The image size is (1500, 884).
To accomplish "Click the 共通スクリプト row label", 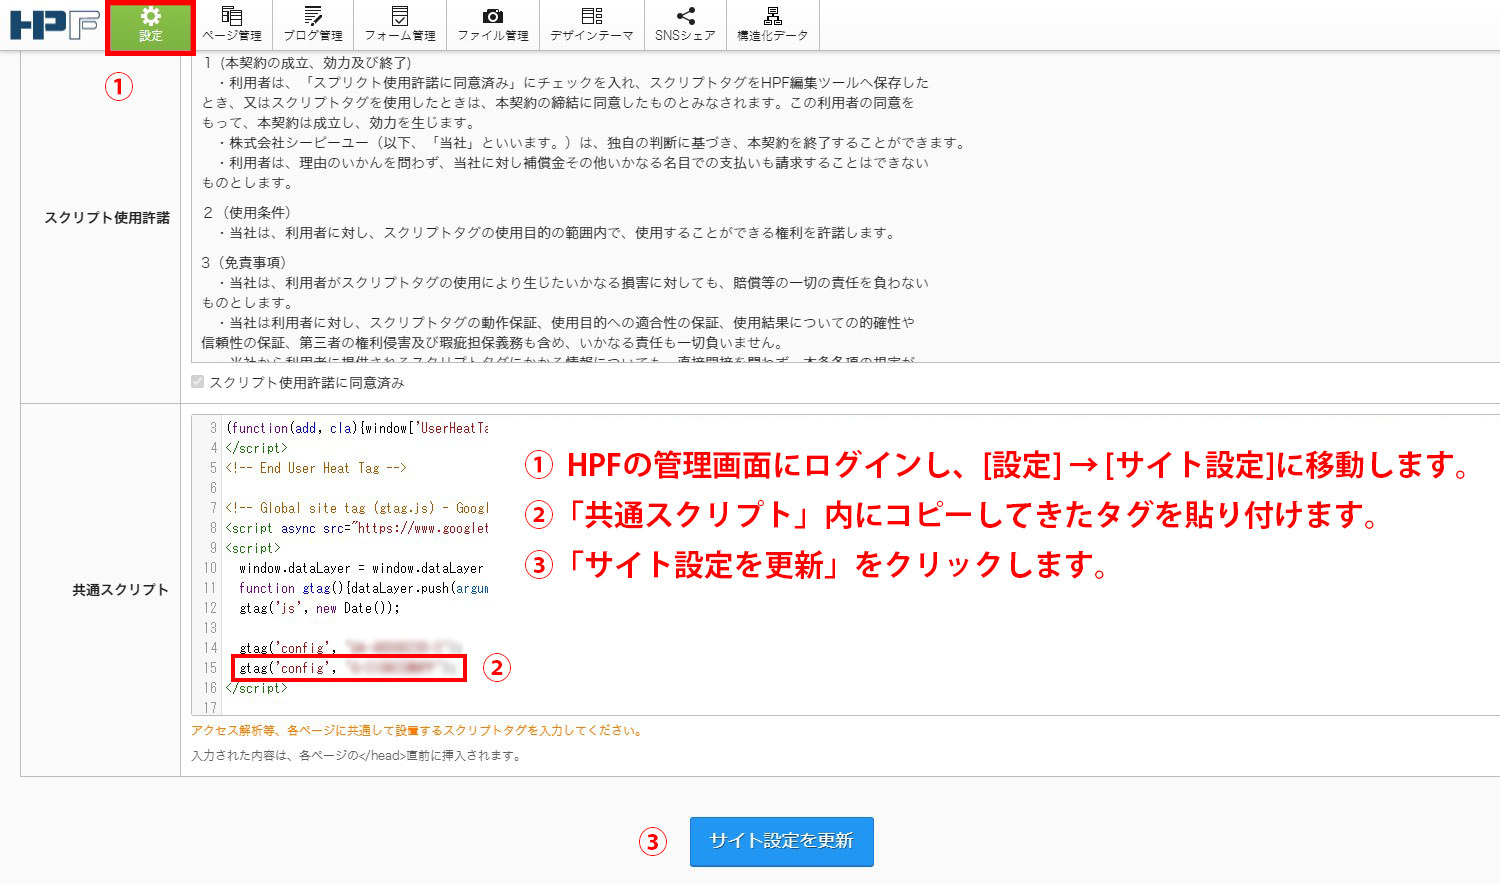I will [120, 590].
